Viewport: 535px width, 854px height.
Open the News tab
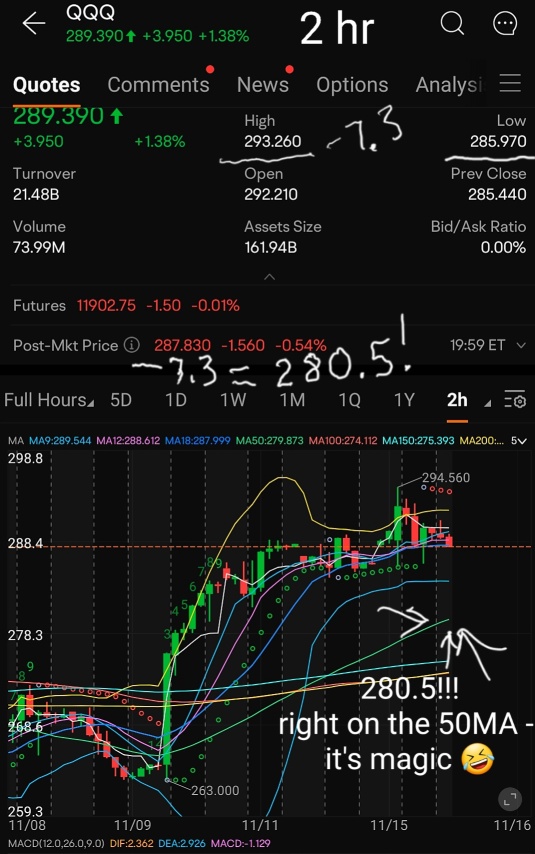(x=263, y=84)
